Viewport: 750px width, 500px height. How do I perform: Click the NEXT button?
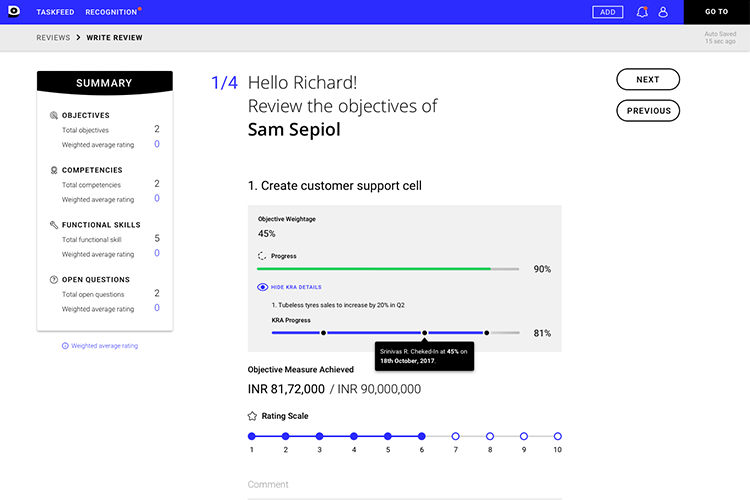648,79
